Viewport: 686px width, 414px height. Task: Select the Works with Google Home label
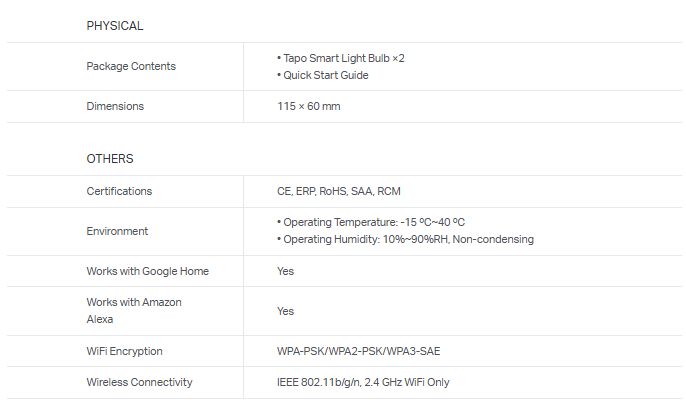click(x=148, y=271)
